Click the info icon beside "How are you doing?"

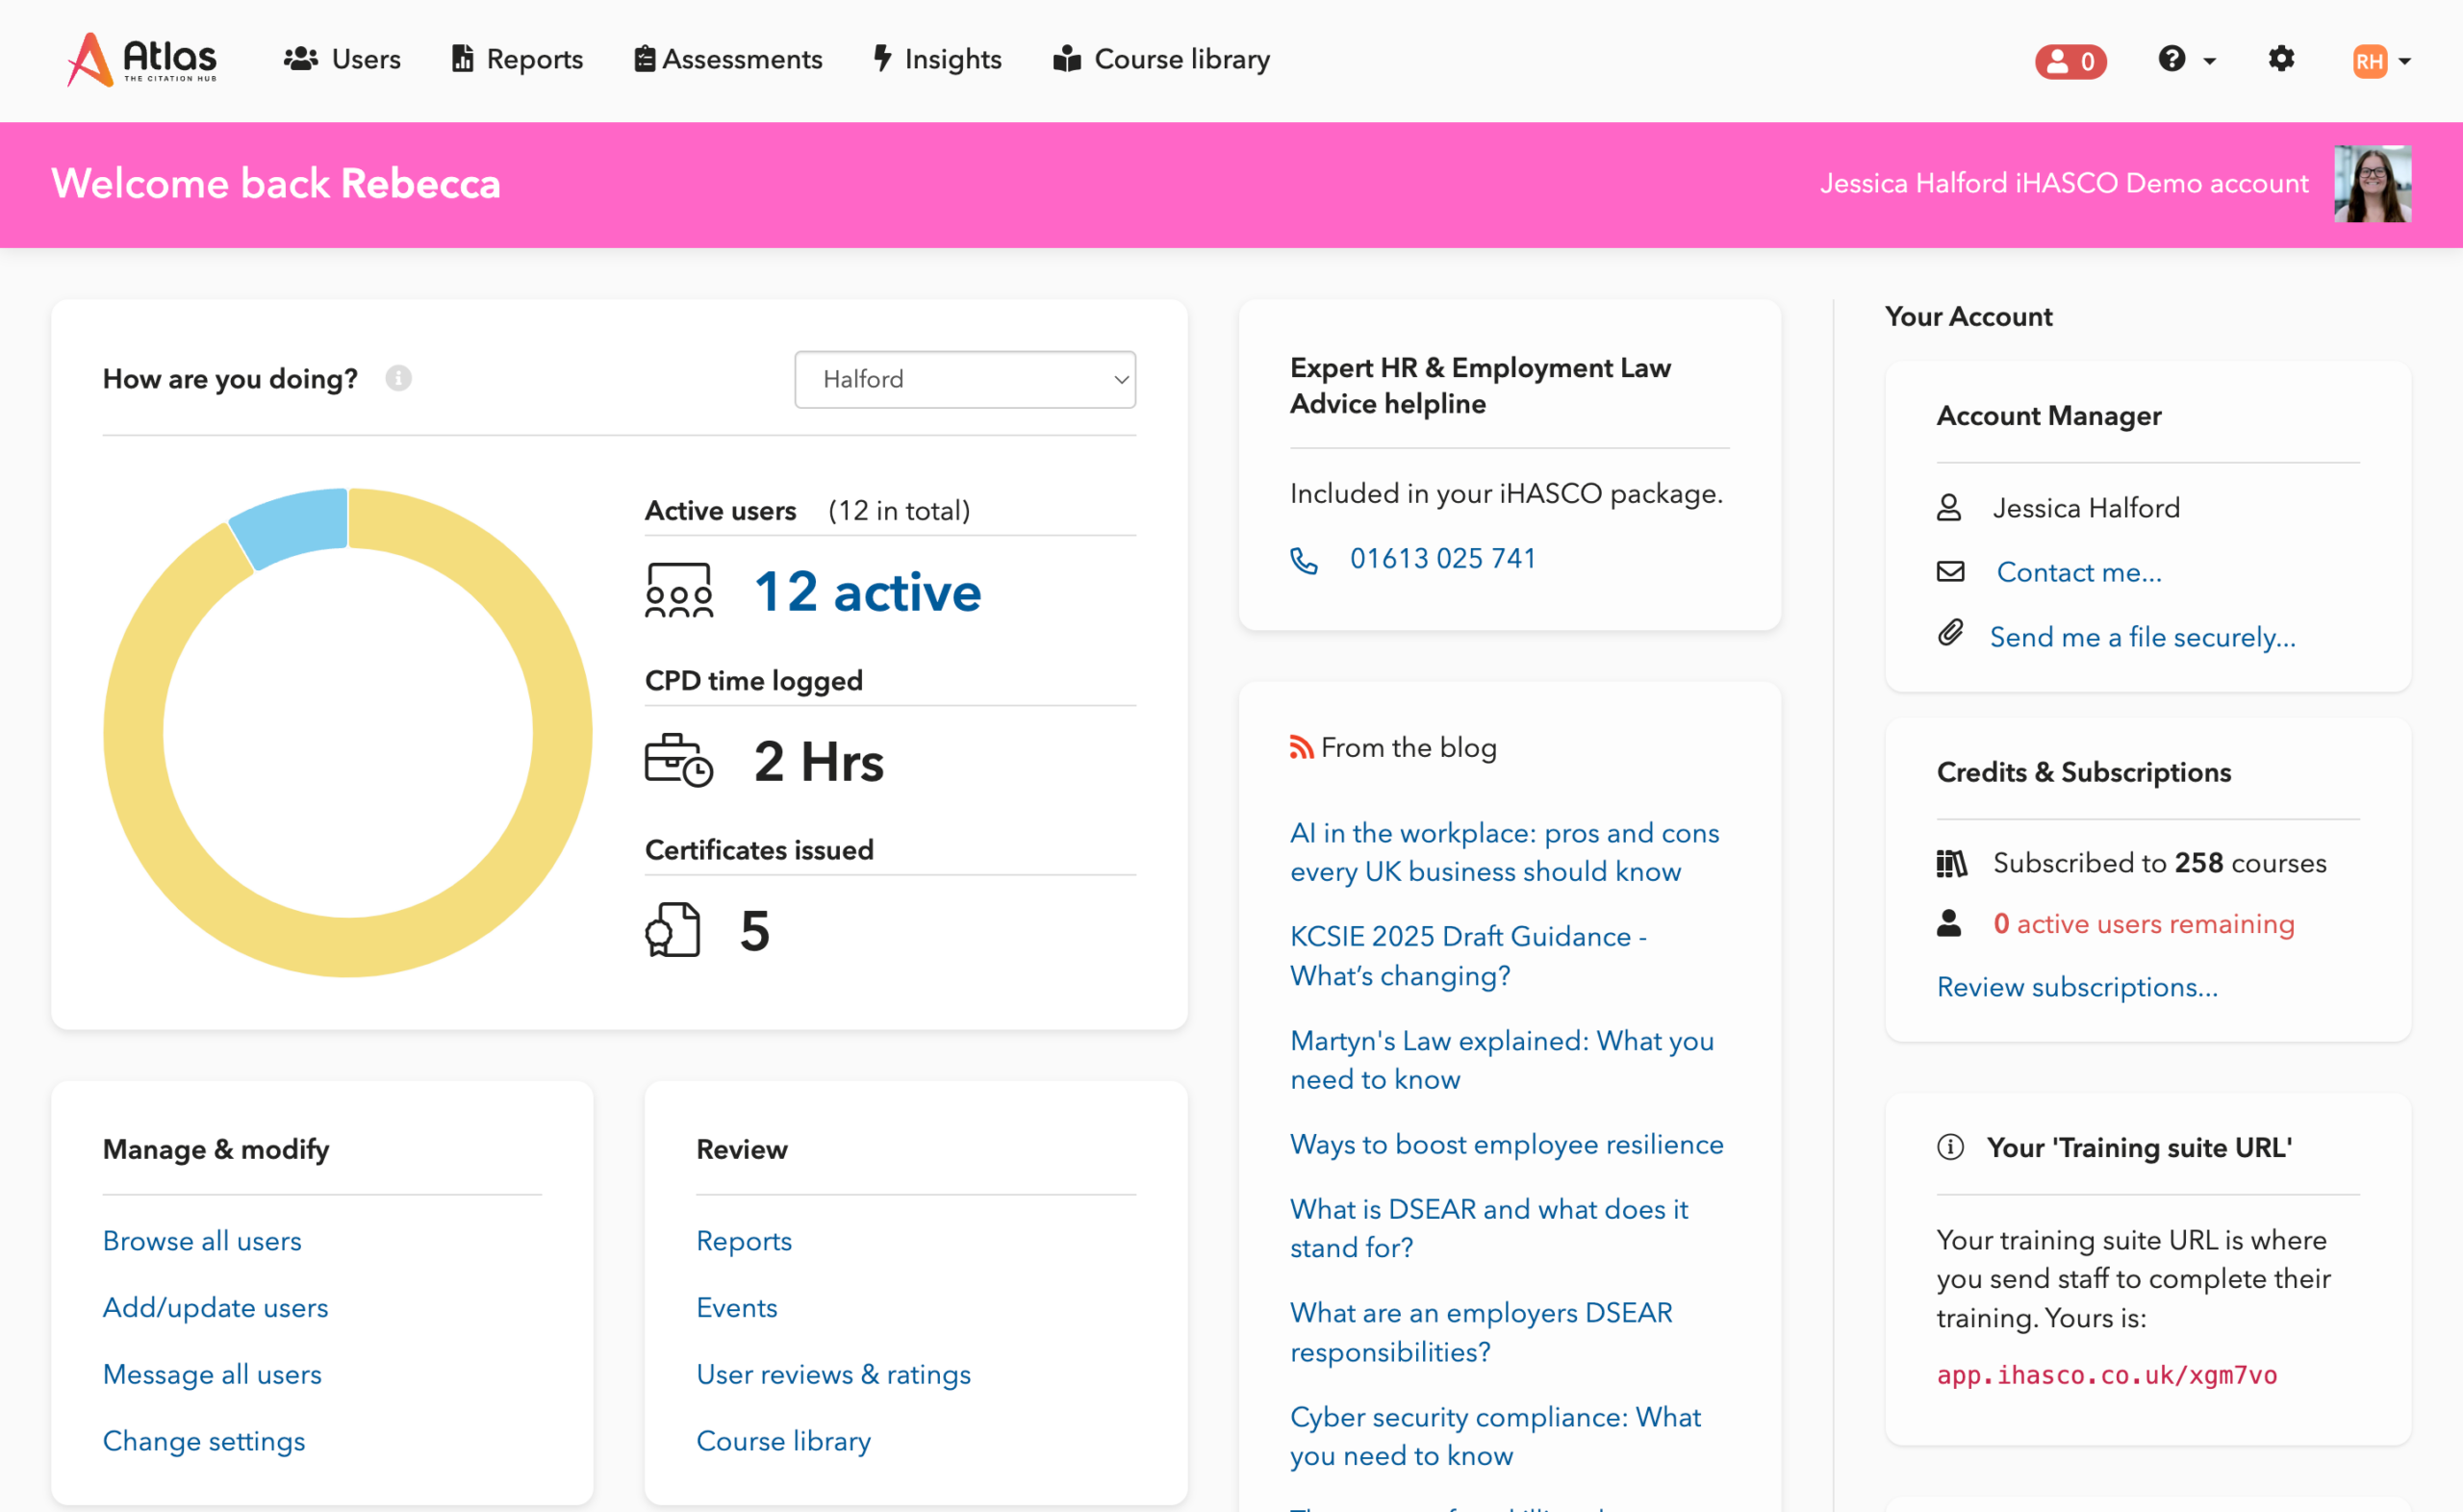click(398, 378)
